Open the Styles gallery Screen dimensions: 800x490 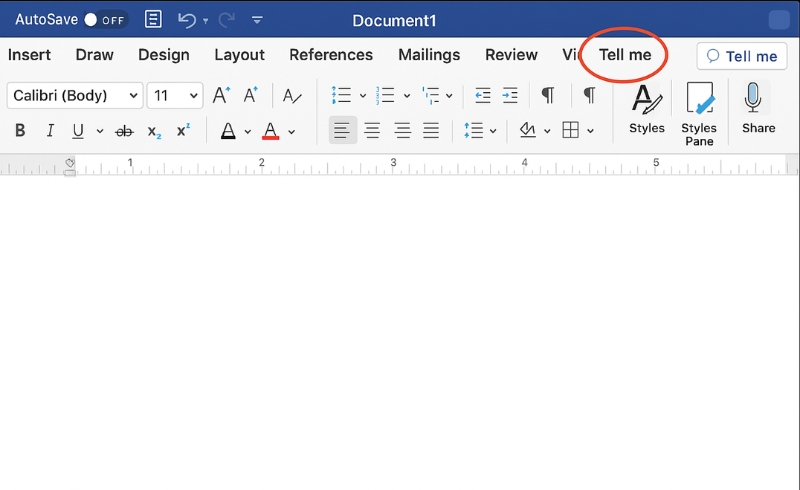(x=646, y=109)
